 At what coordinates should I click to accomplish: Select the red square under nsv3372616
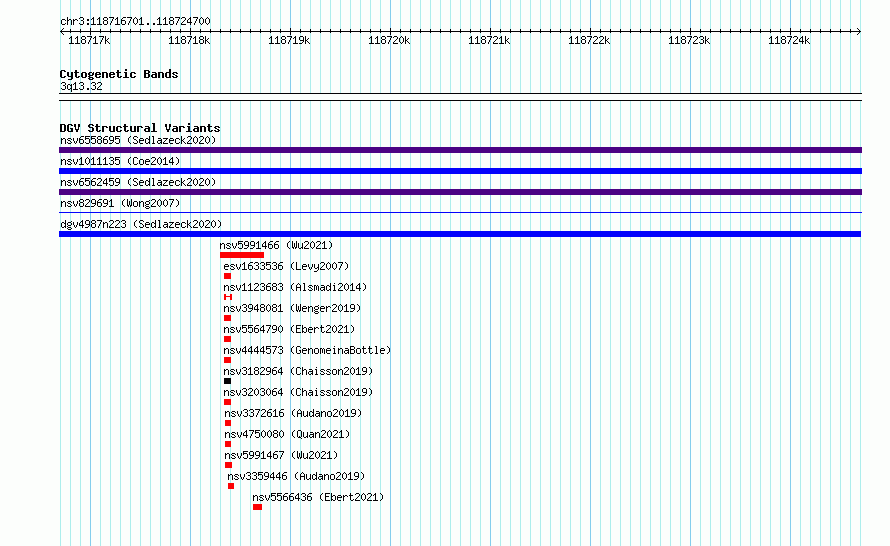[228, 423]
